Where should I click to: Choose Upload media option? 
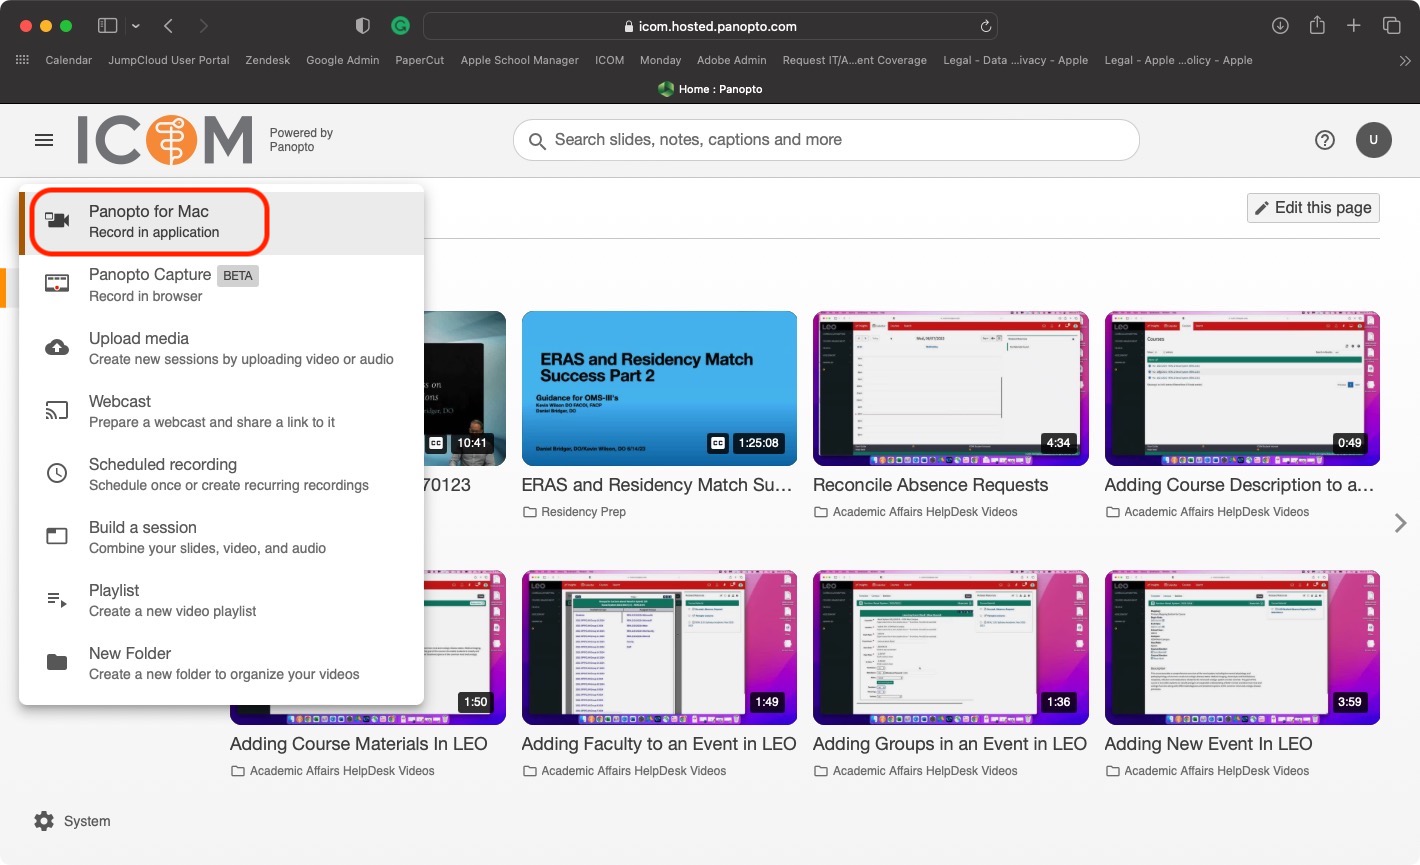coord(222,348)
